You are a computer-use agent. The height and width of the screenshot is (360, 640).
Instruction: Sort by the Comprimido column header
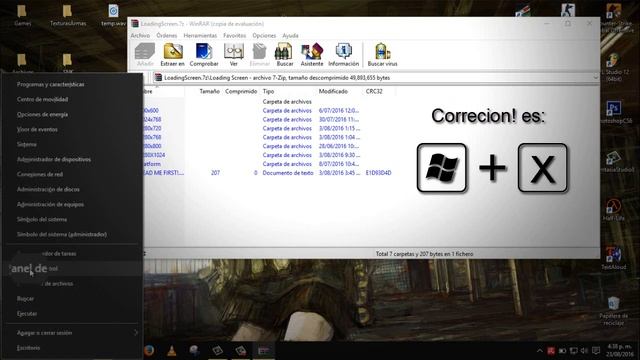pos(240,91)
